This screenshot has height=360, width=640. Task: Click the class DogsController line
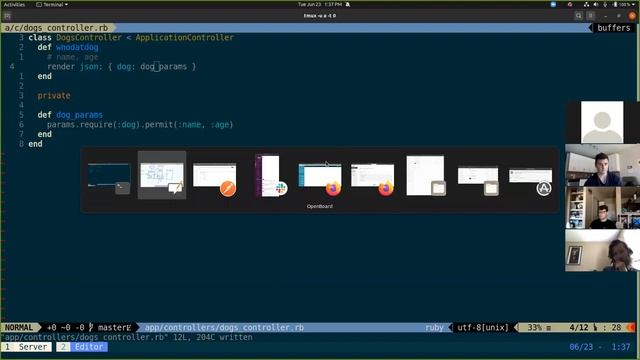pyautogui.click(x=131, y=38)
